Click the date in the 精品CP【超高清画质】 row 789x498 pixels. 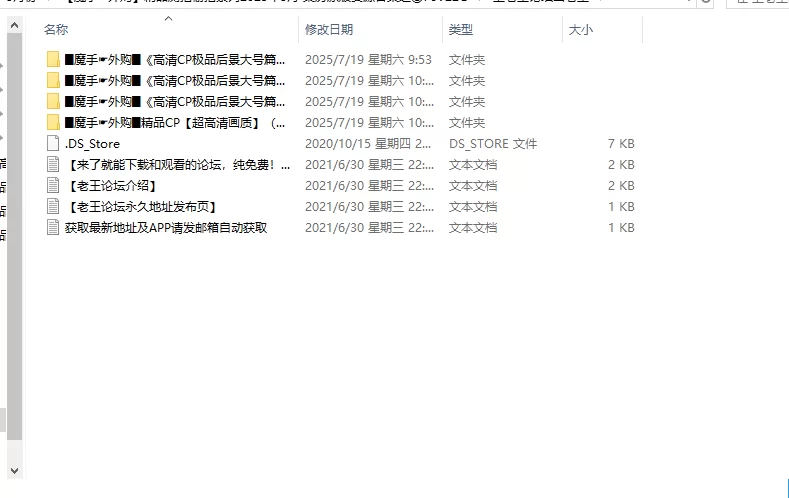point(369,123)
